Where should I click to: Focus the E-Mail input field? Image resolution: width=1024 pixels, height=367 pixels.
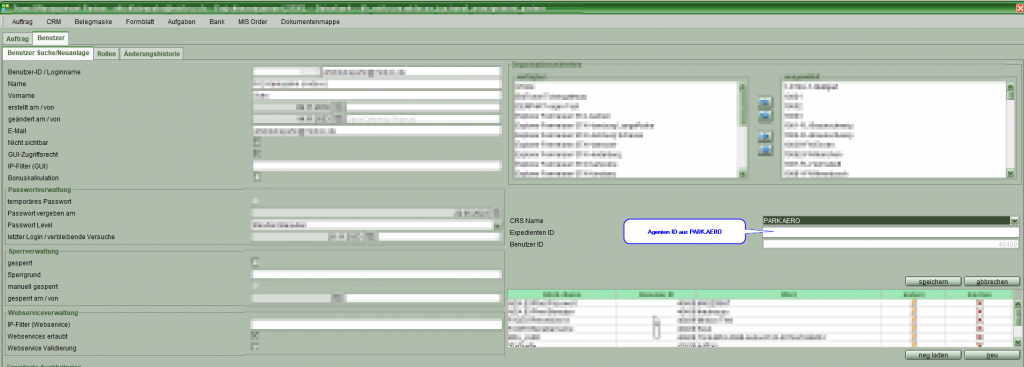[x=376, y=131]
